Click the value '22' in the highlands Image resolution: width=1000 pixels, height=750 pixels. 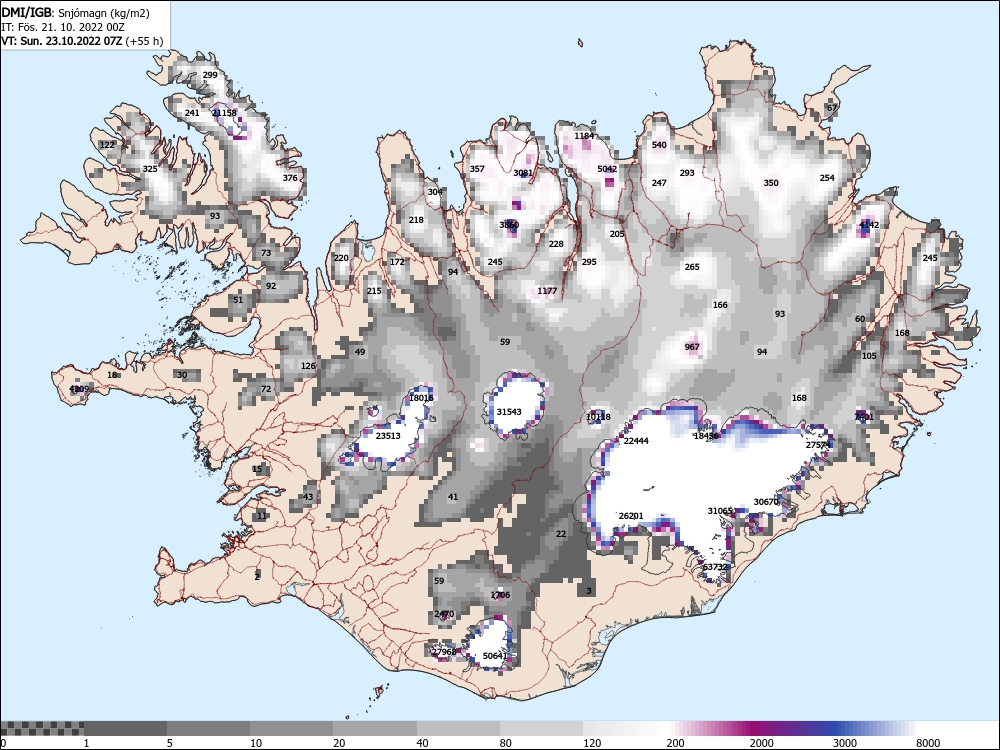tap(561, 534)
